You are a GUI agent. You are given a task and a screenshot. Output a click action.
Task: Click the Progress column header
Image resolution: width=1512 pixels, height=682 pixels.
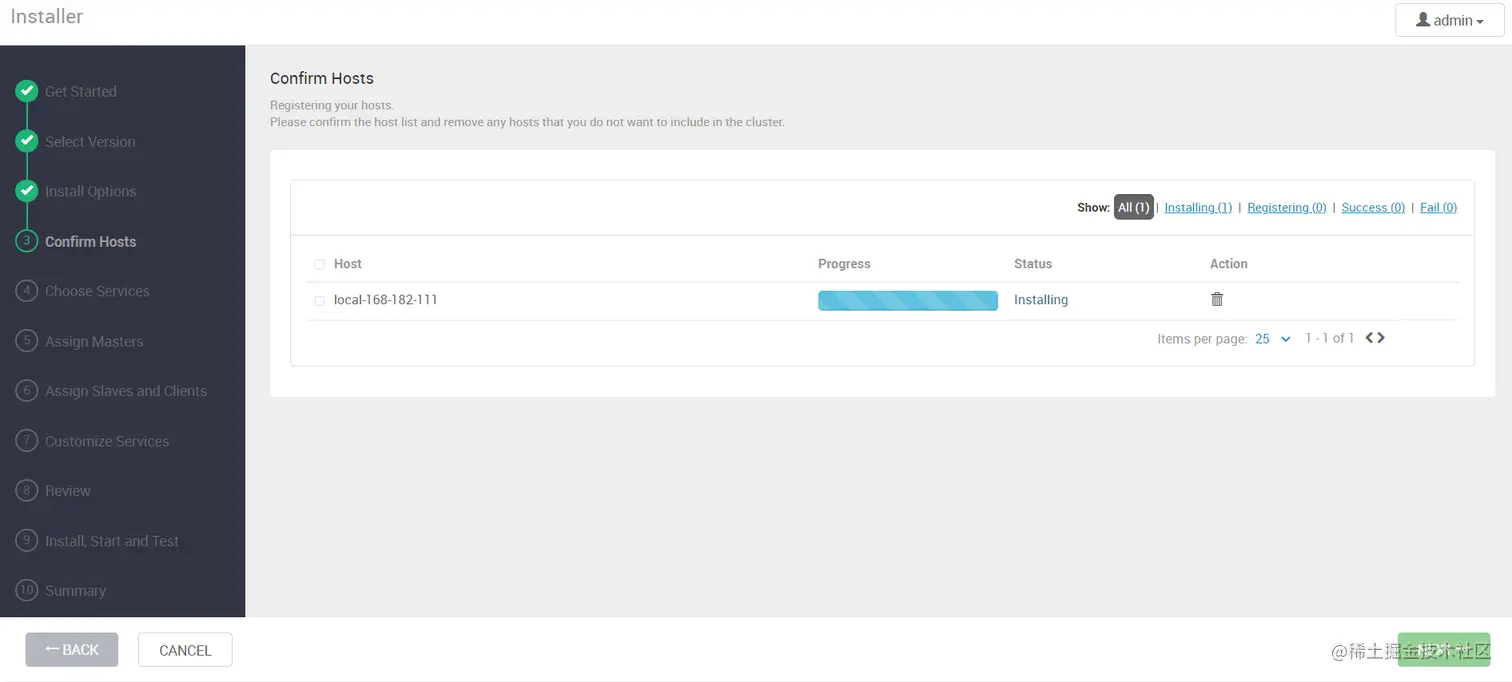click(844, 264)
